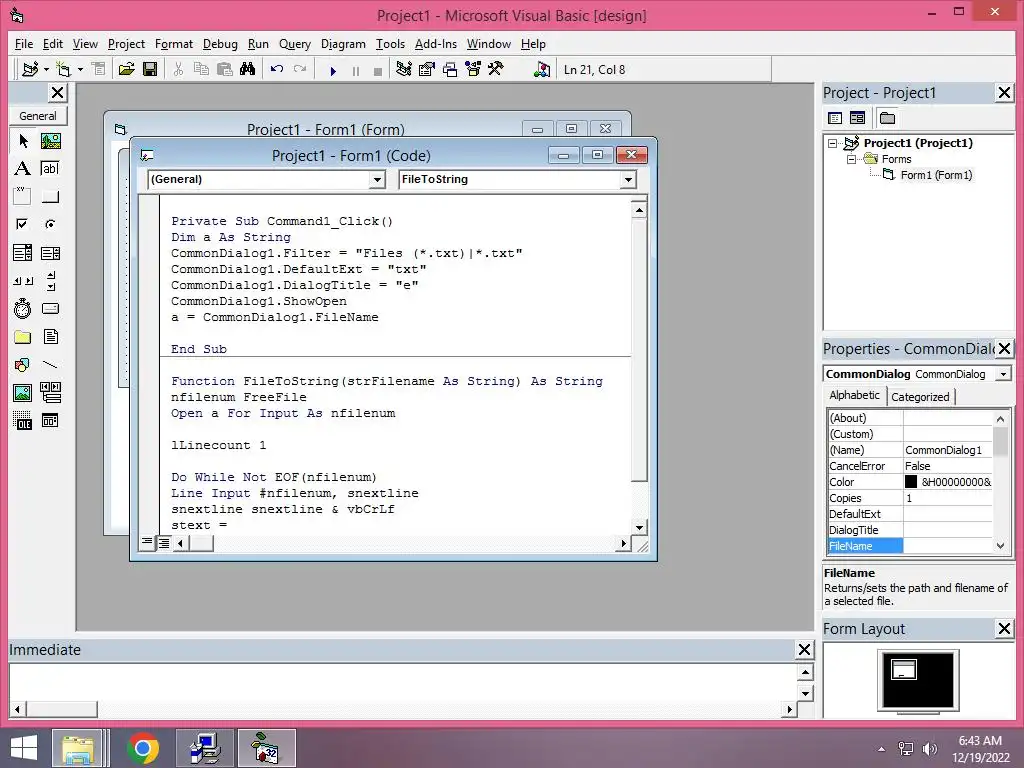The width and height of the screenshot is (1024, 768).
Task: Select the CheckBox control tool
Action: [23, 225]
